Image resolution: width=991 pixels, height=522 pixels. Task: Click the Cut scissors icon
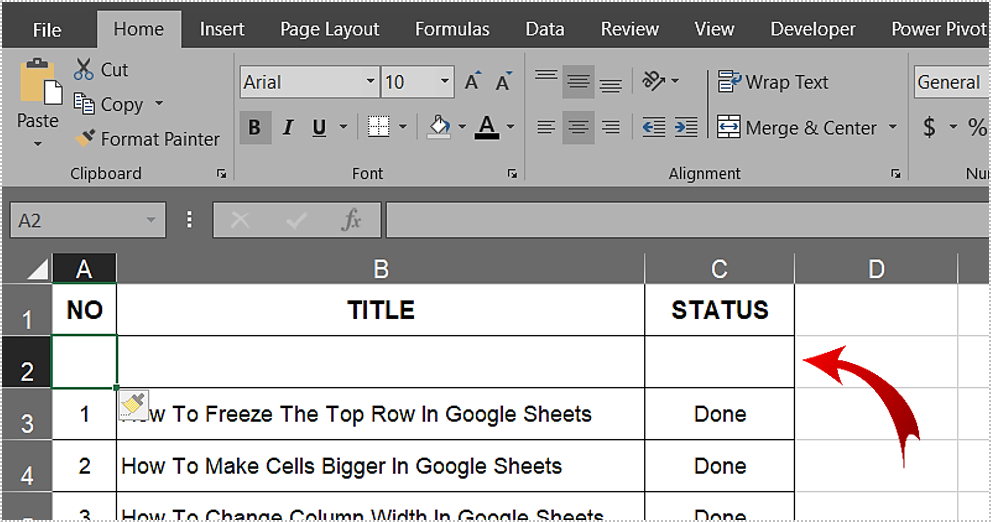(x=83, y=69)
